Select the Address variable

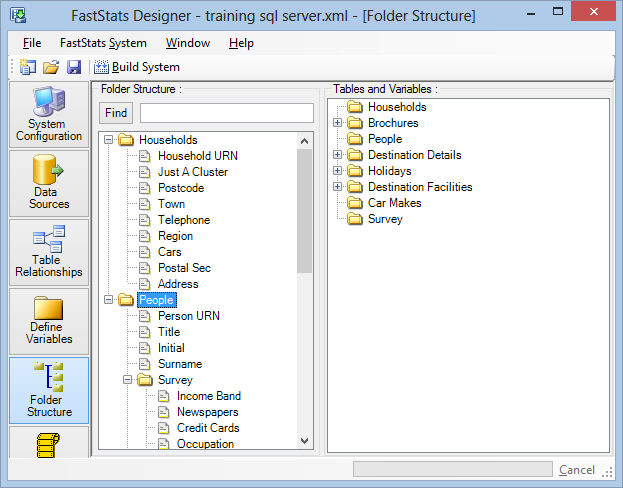click(178, 284)
